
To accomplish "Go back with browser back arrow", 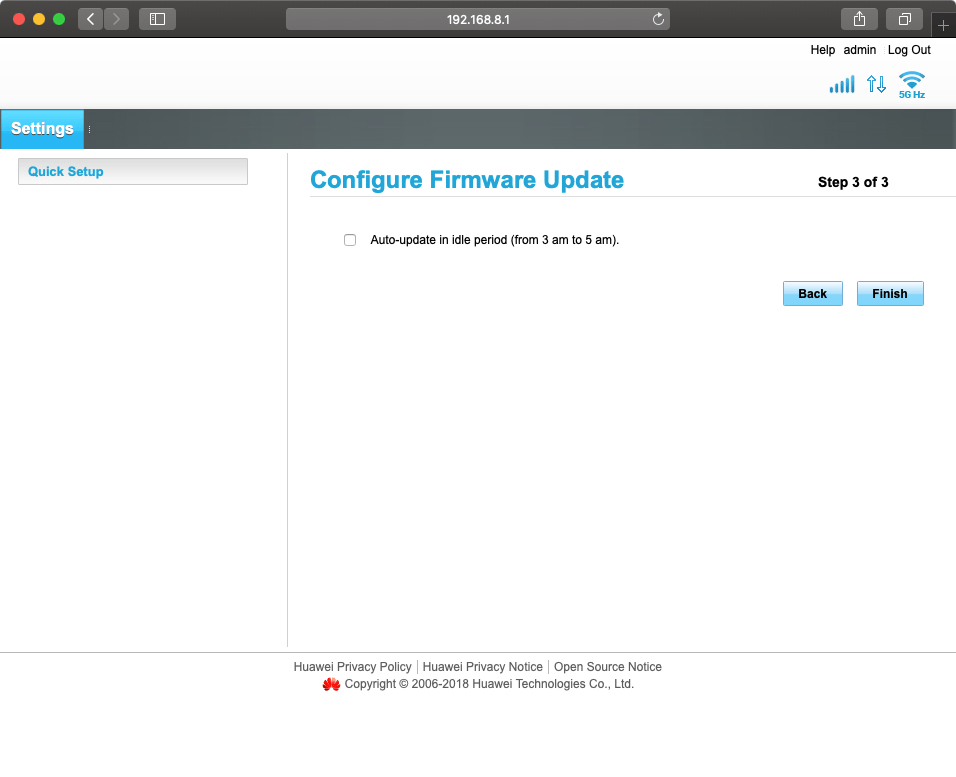I will point(91,19).
